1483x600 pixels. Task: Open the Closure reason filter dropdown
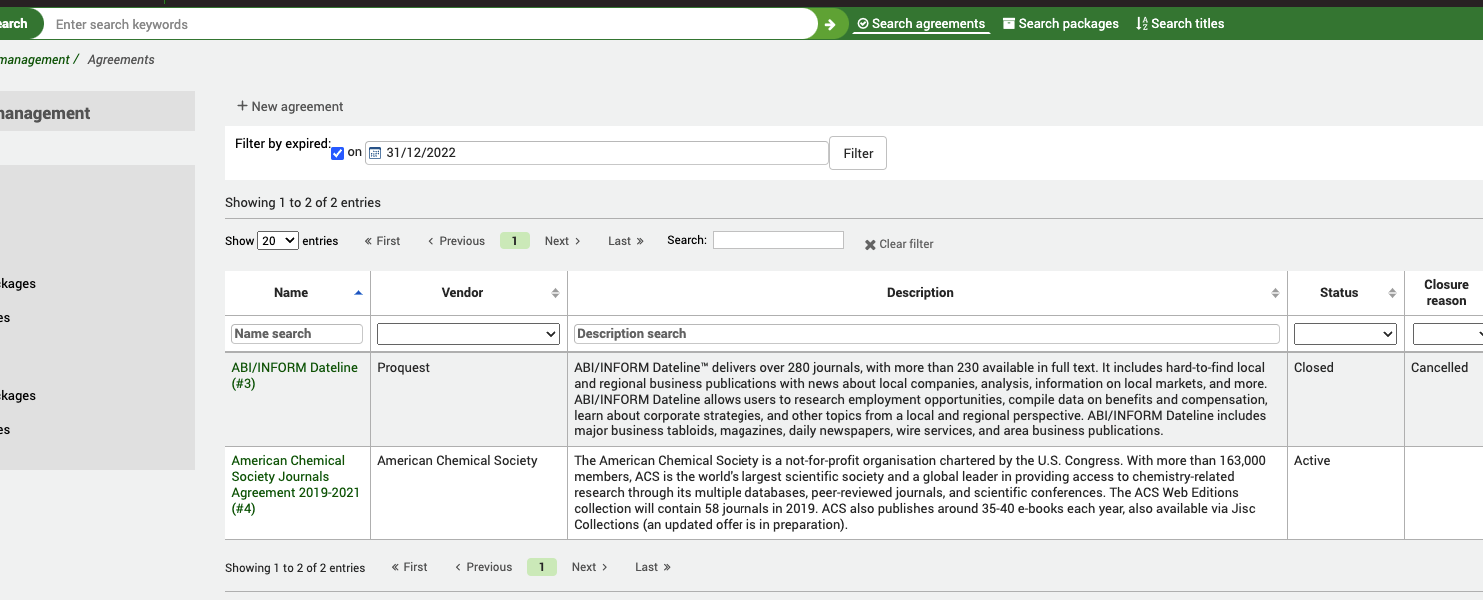click(x=1452, y=334)
